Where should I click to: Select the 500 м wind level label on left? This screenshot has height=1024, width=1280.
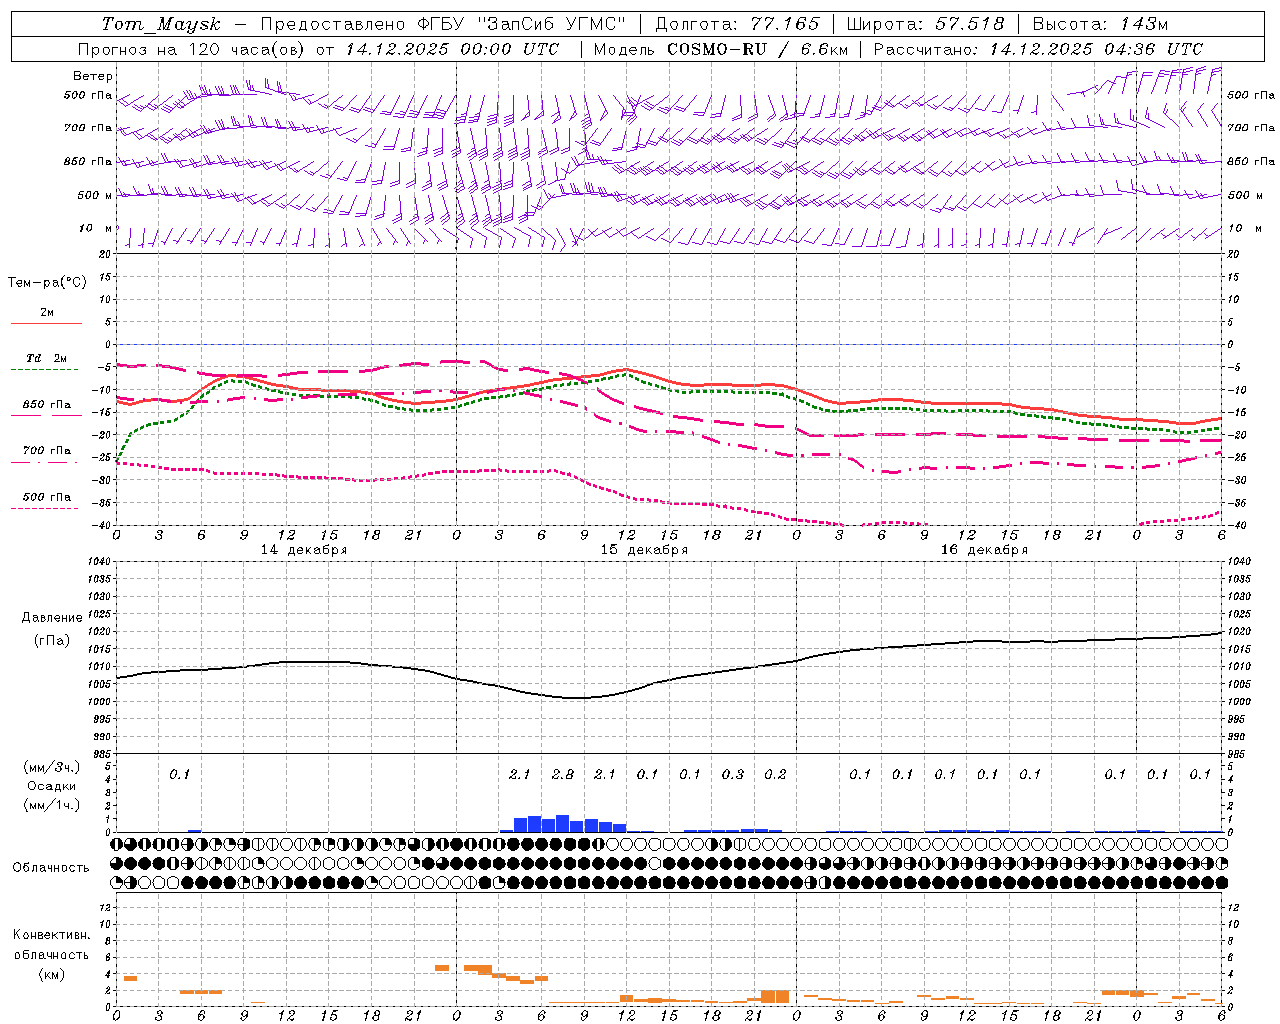point(95,195)
